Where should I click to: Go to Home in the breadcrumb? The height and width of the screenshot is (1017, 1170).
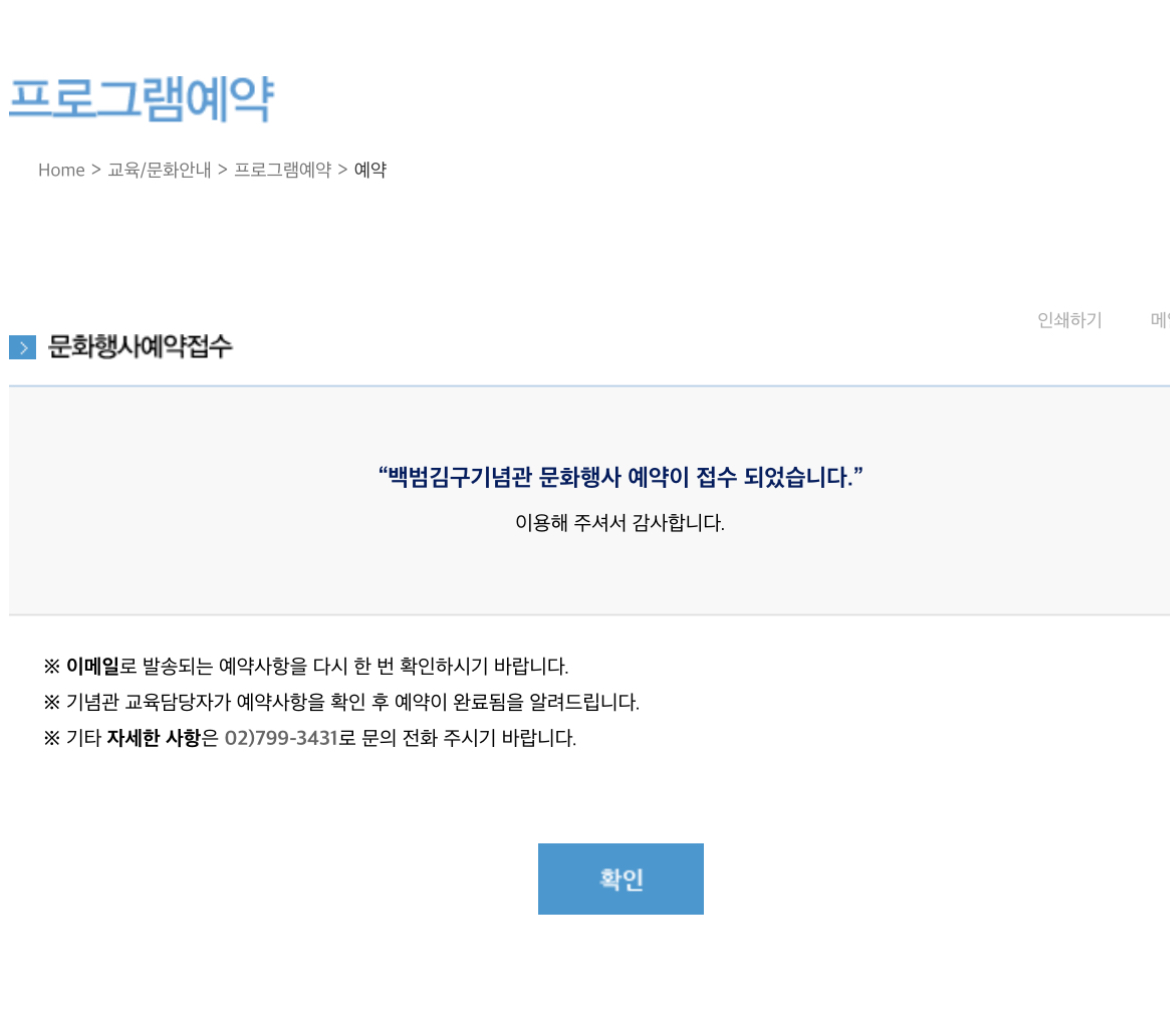[61, 170]
